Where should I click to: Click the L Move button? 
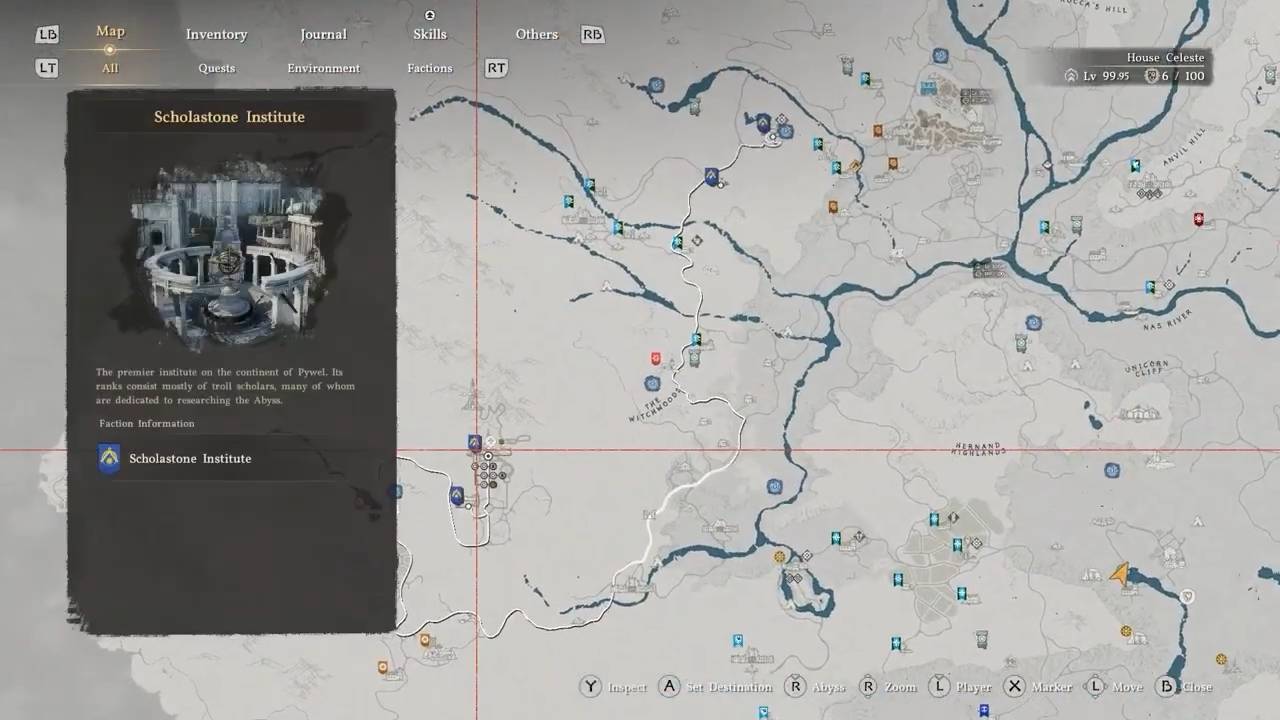click(x=1114, y=687)
